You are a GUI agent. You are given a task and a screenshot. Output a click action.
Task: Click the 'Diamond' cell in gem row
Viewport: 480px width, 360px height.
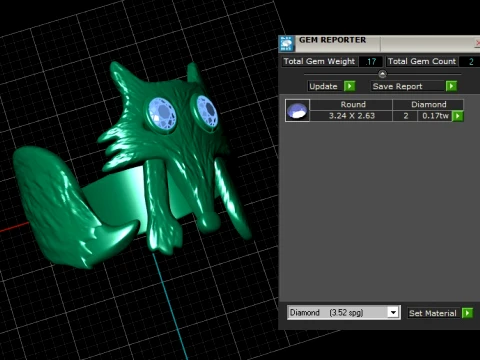(x=428, y=104)
